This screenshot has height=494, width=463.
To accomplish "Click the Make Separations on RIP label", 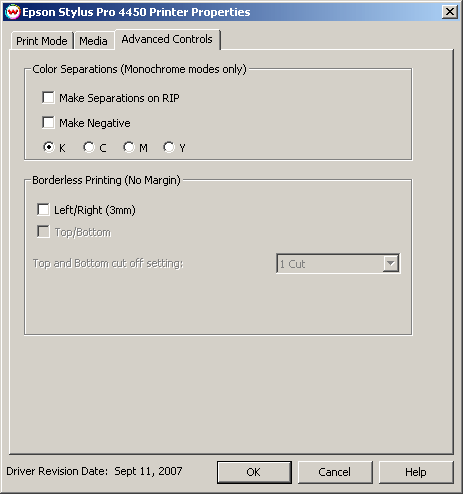I will point(119,98).
